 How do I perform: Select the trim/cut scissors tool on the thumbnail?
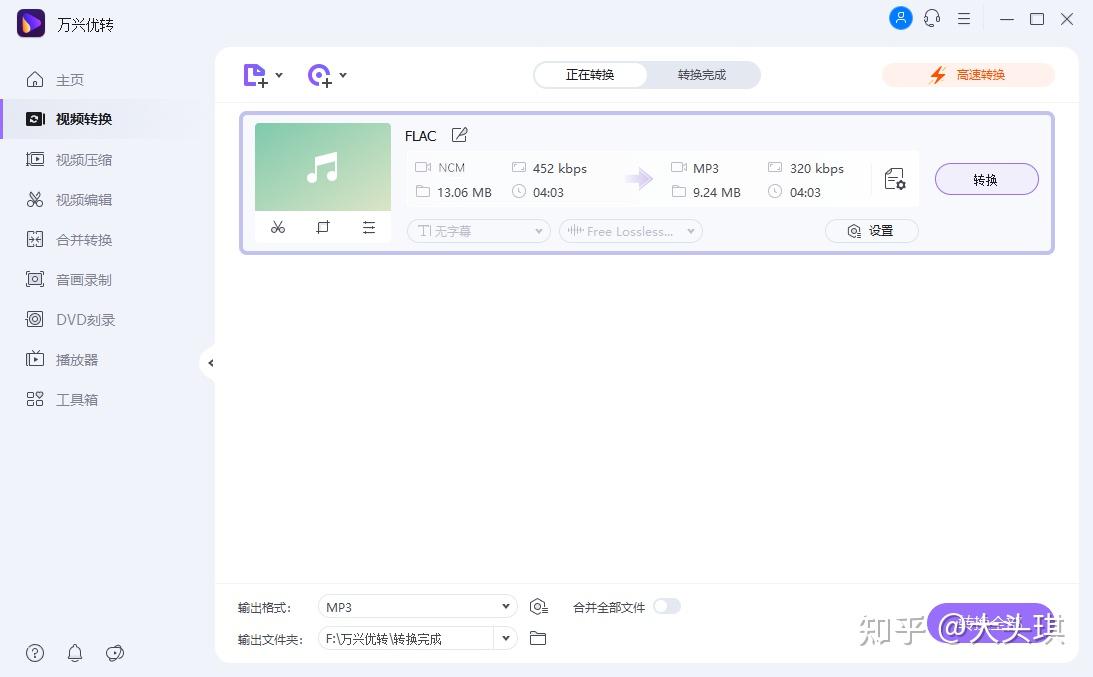click(278, 227)
